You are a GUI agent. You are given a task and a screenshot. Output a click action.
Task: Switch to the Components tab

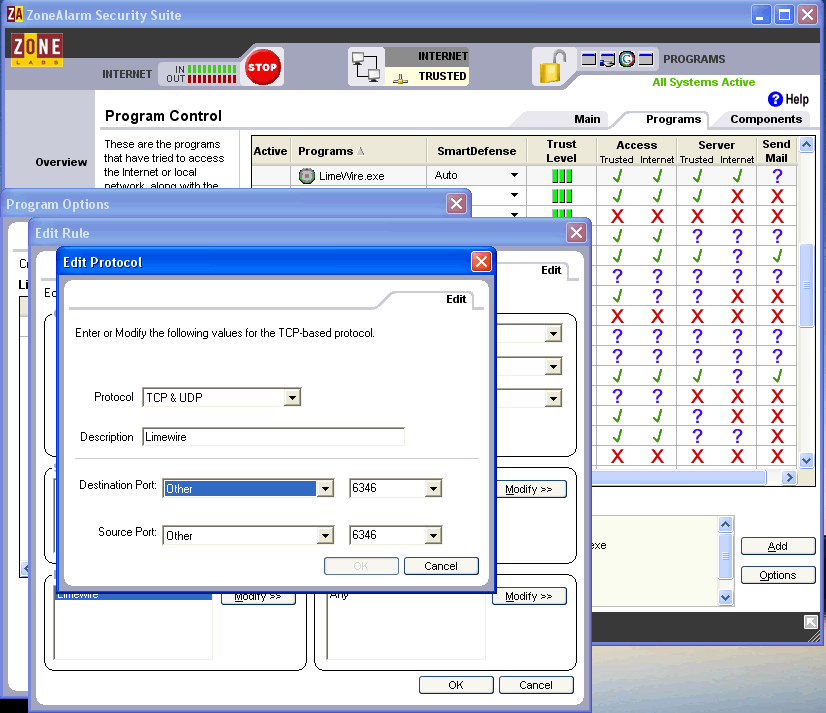coord(765,119)
